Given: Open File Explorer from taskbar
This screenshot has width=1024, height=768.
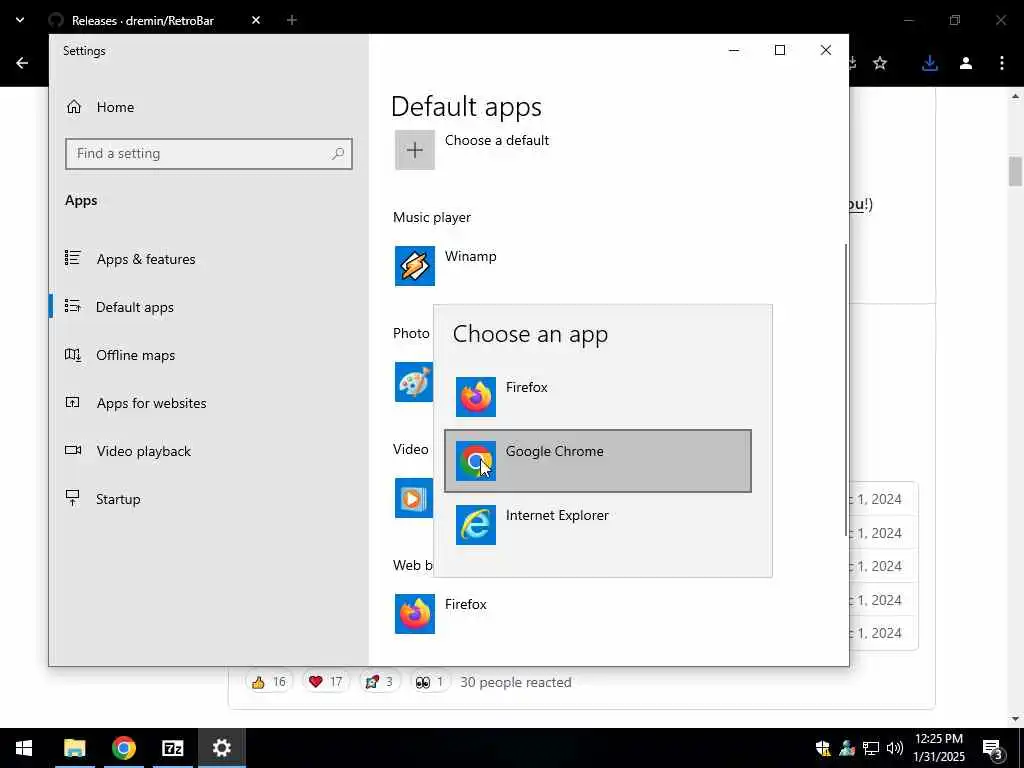Looking at the screenshot, I should click(x=74, y=748).
